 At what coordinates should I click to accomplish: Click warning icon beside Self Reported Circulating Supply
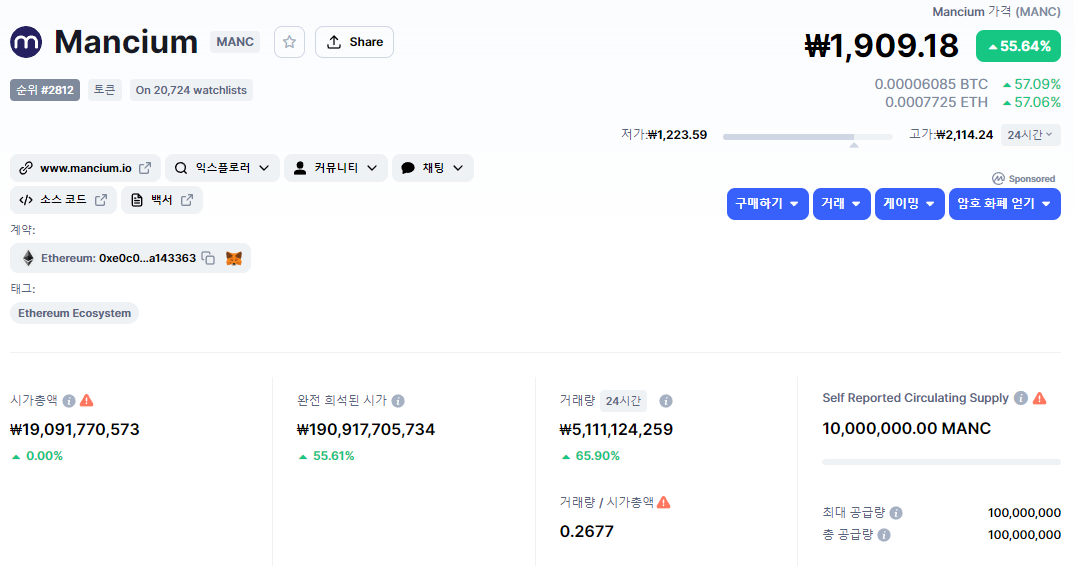pyautogui.click(x=1040, y=398)
